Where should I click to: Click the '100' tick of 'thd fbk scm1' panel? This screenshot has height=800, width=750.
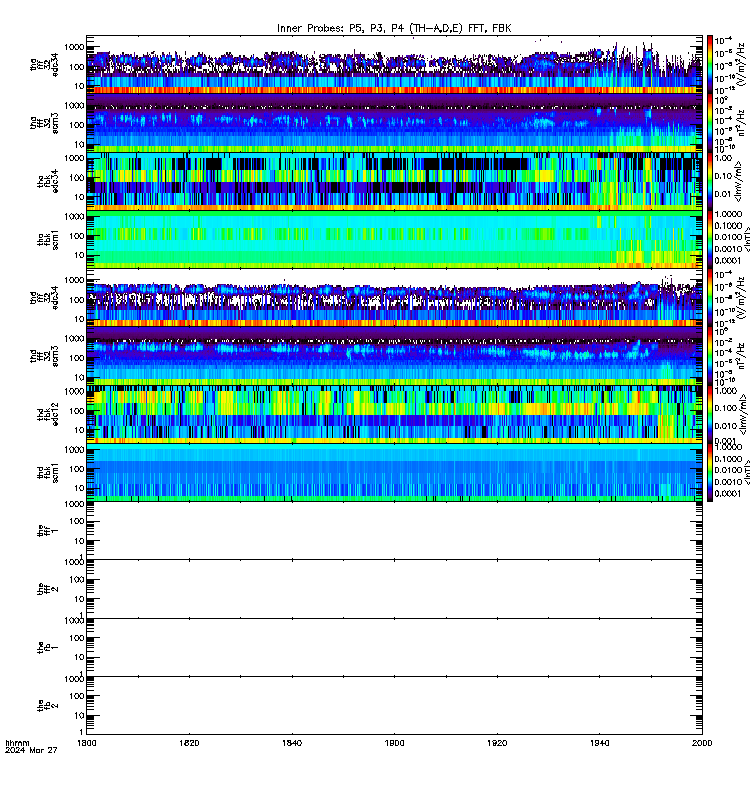click(x=77, y=469)
